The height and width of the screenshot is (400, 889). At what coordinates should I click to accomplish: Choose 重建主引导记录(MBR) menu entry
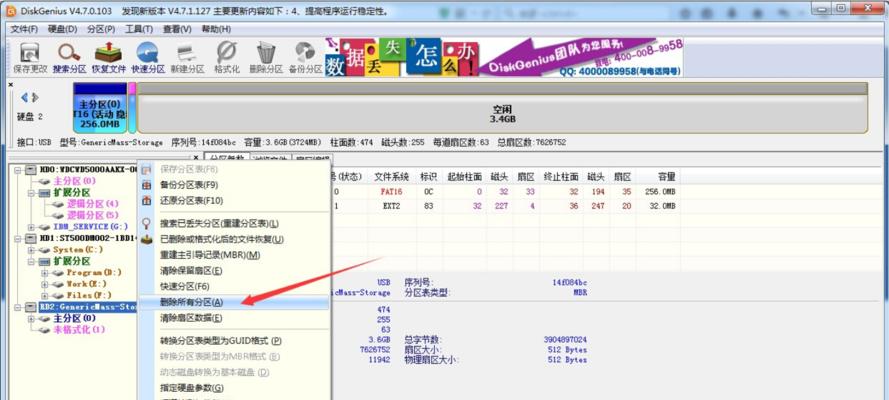[234, 255]
